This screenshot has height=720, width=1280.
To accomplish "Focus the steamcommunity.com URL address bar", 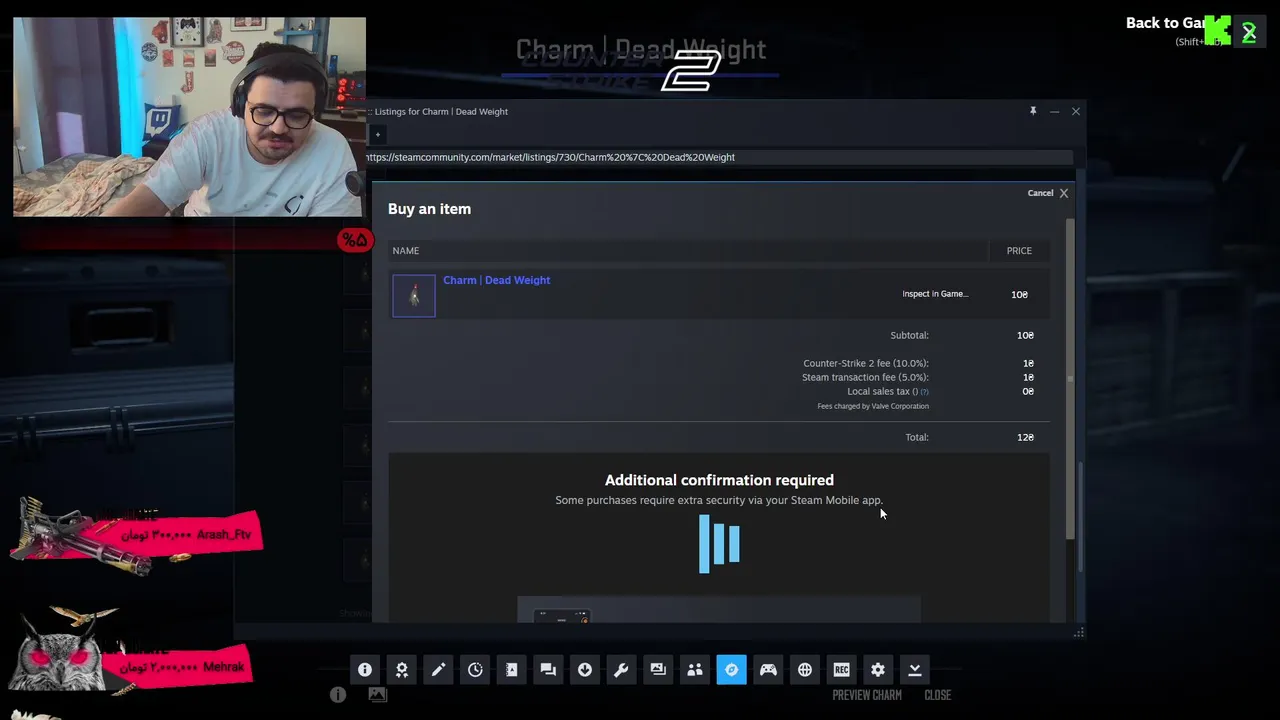I will coord(718,157).
